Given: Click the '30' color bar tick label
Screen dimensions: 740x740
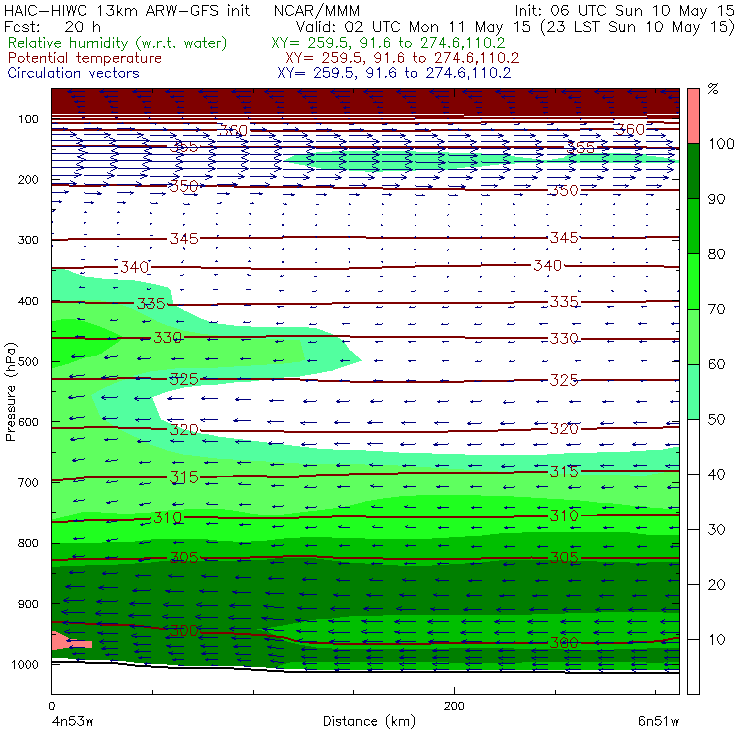Looking at the screenshot, I should click(x=717, y=530).
